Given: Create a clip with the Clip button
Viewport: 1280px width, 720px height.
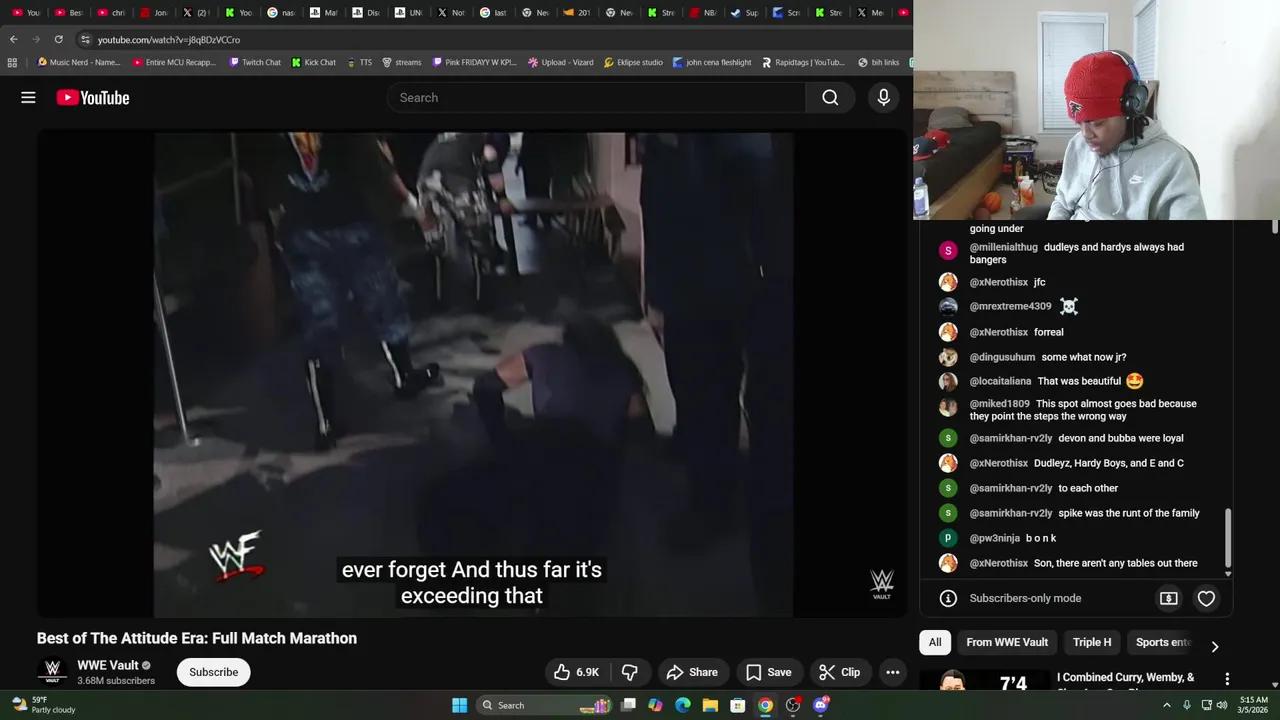Looking at the screenshot, I should point(839,672).
